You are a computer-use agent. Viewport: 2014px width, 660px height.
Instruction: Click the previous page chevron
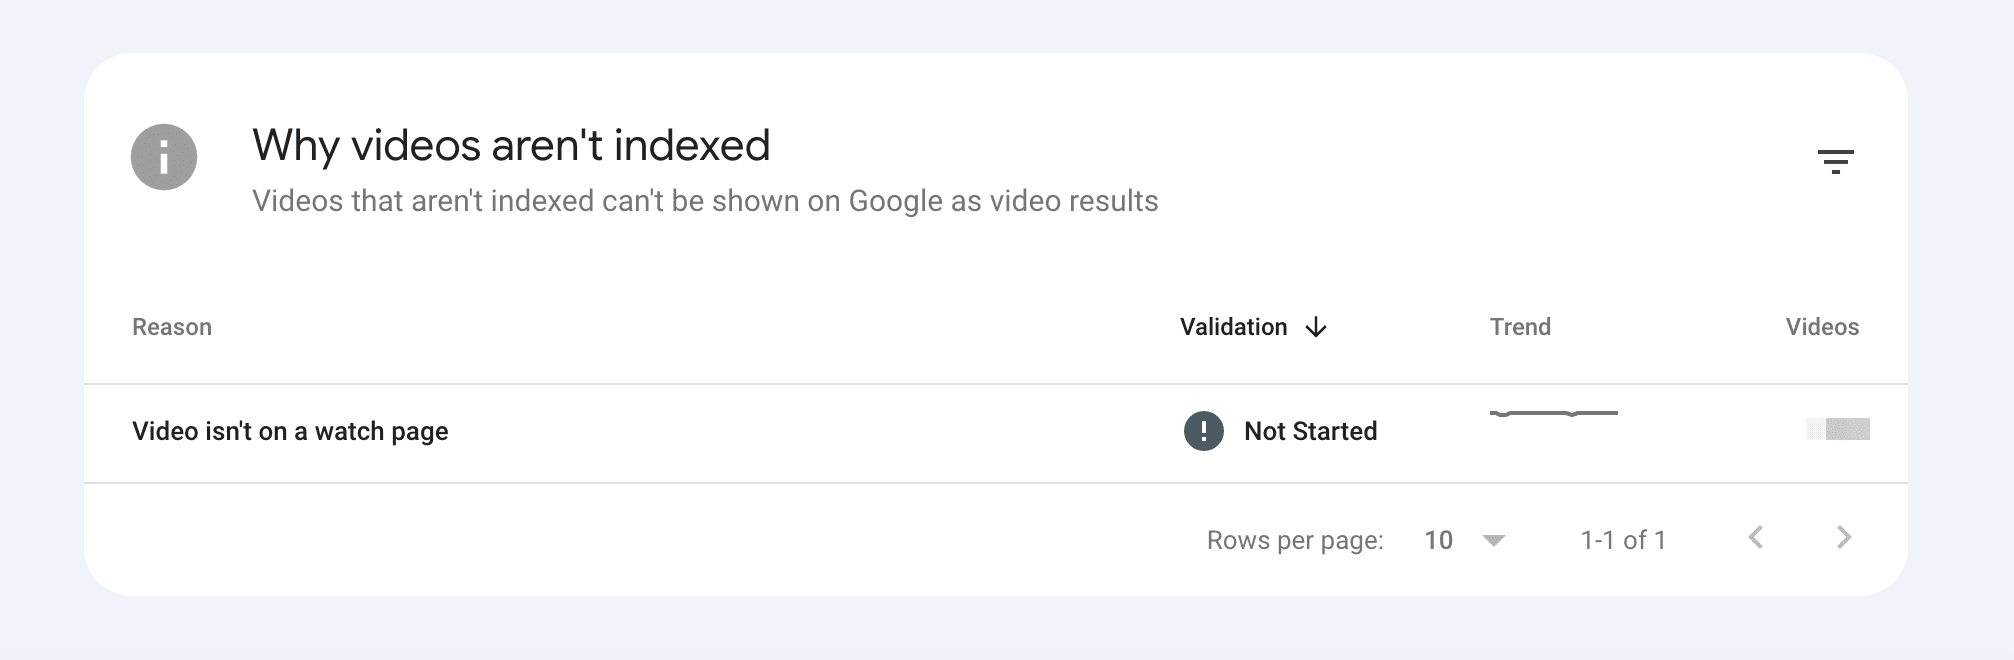pyautogui.click(x=1757, y=539)
